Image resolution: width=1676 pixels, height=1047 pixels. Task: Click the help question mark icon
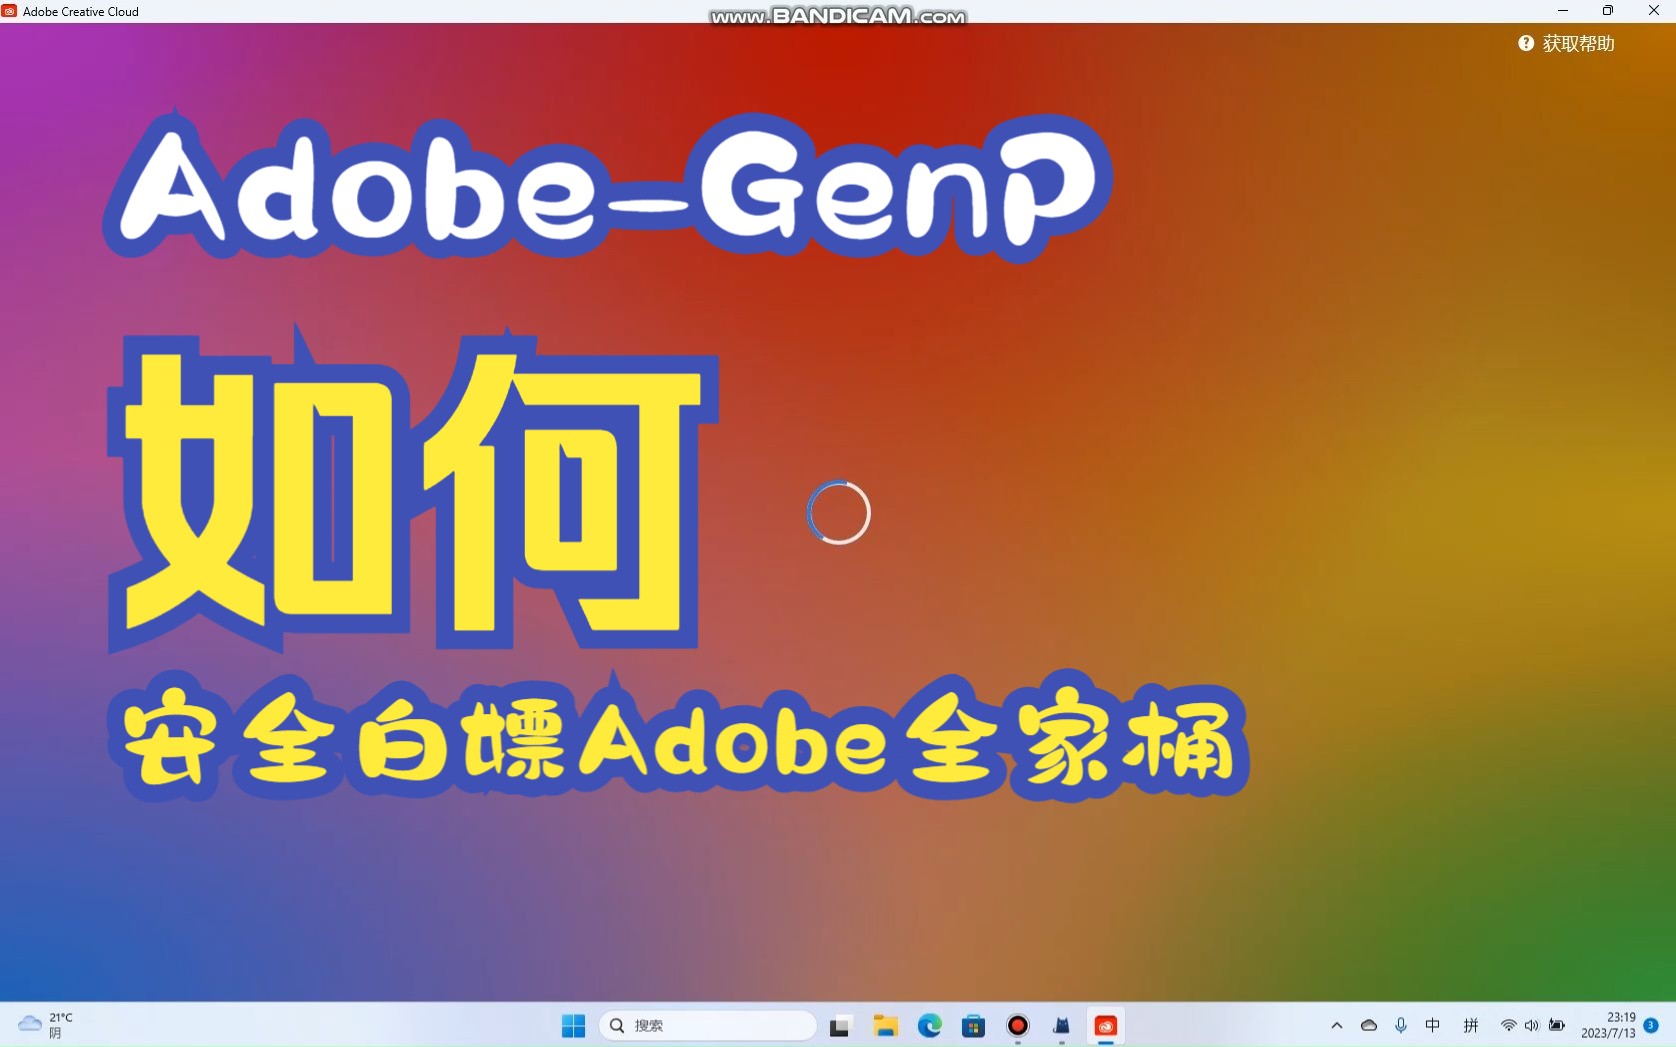[x=1526, y=43]
